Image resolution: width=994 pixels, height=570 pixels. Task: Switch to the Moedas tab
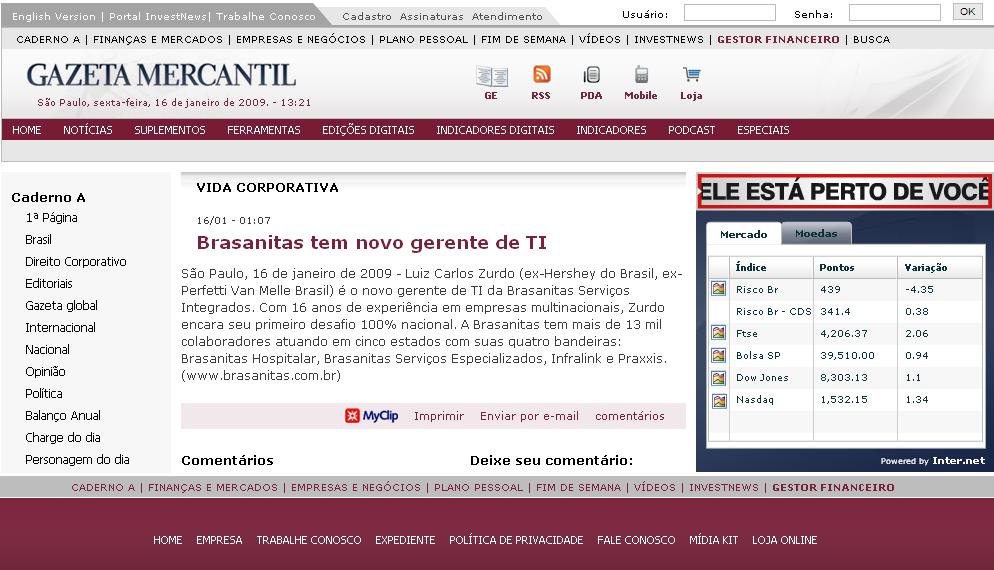tap(816, 234)
